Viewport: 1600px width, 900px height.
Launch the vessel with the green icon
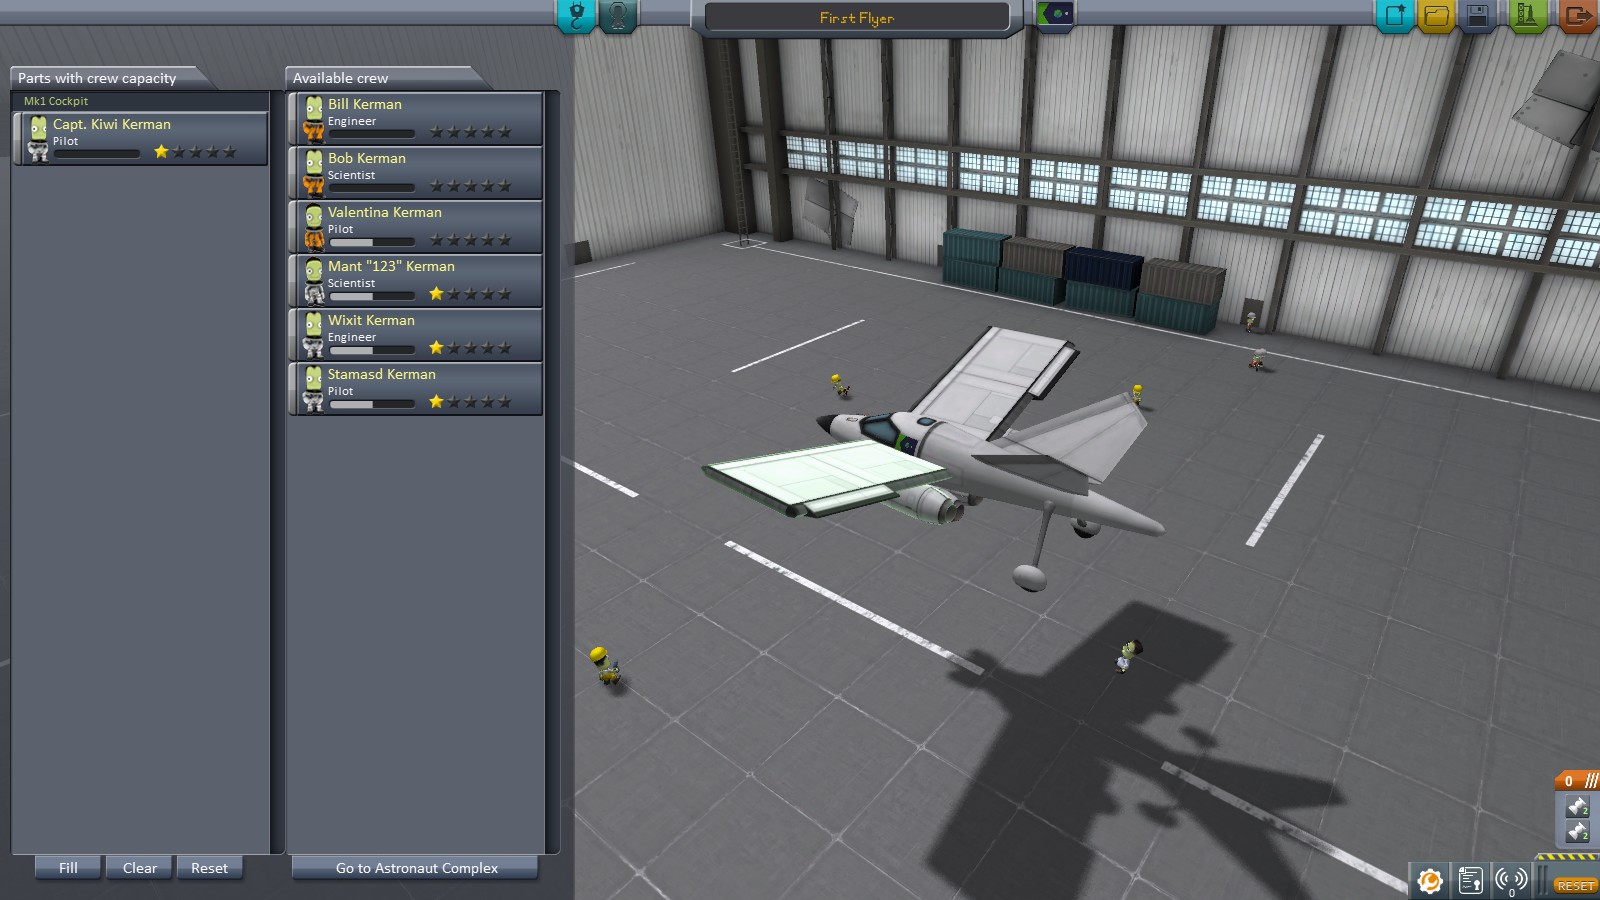pyautogui.click(x=1527, y=16)
